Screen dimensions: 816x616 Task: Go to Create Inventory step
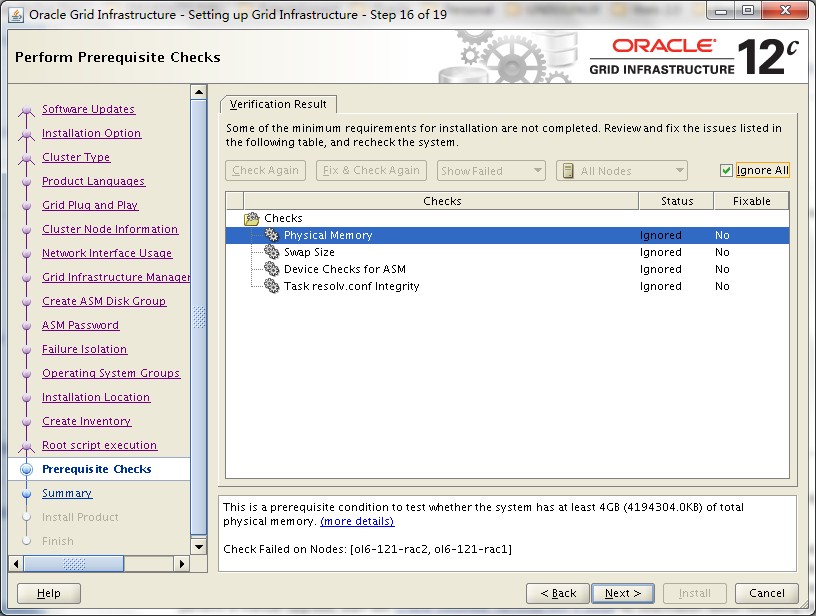tap(86, 421)
